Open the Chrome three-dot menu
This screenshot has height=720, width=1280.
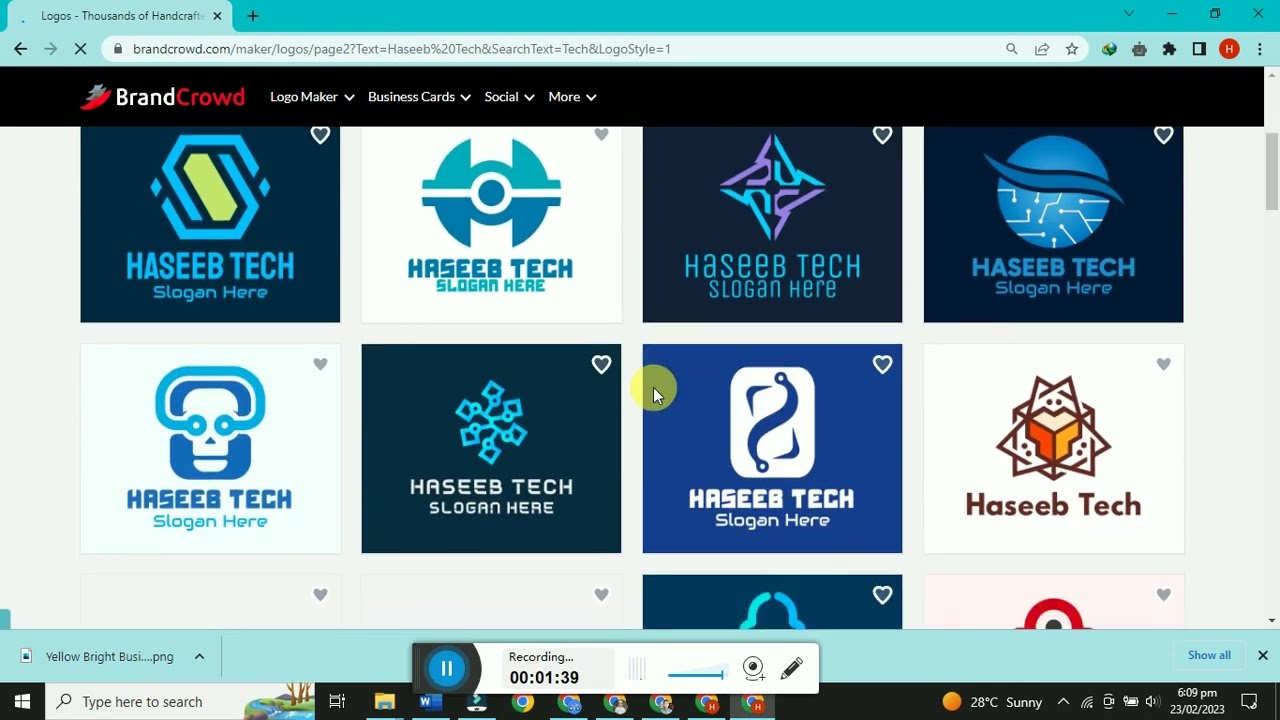pyautogui.click(x=1259, y=49)
